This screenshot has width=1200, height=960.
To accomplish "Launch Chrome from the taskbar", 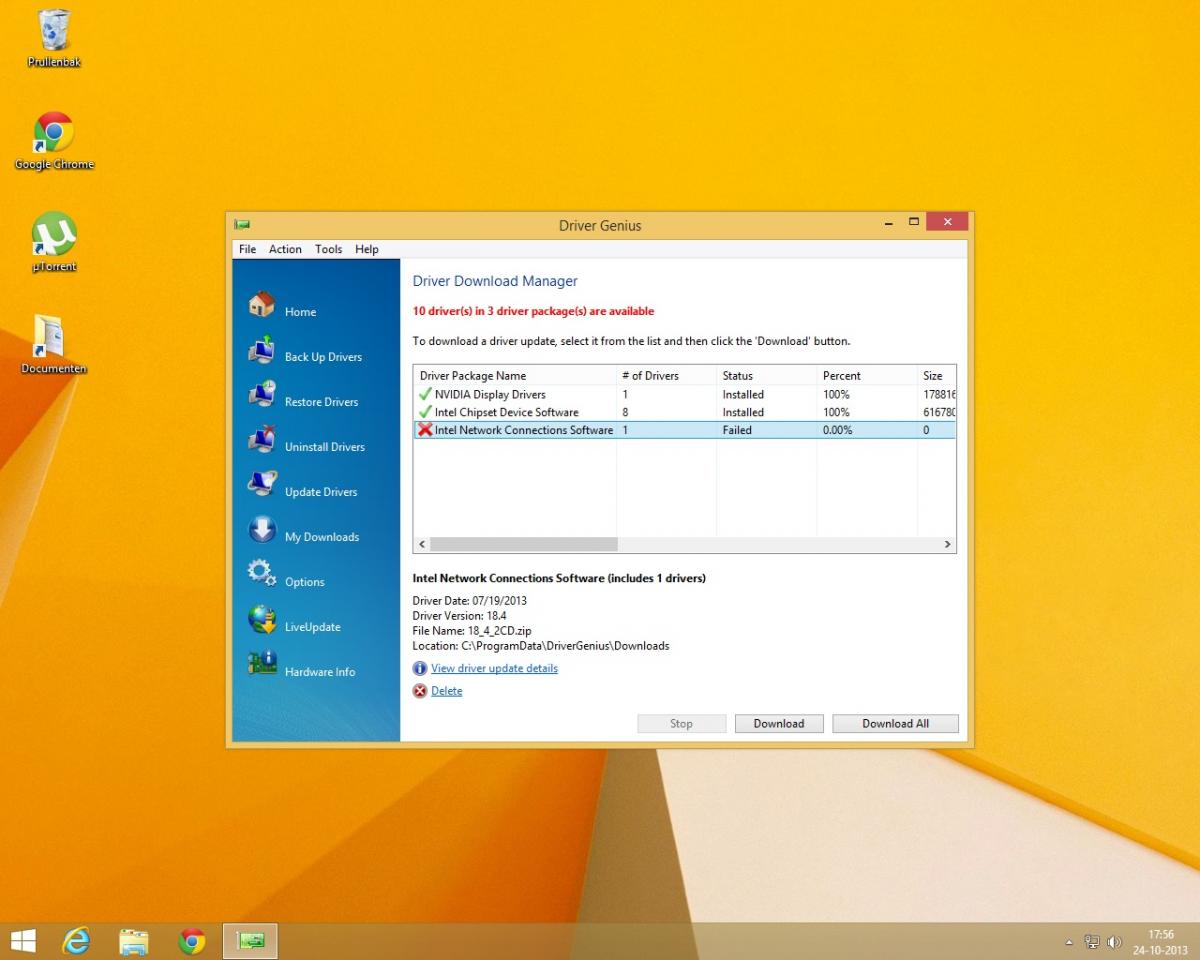I will tap(192, 941).
